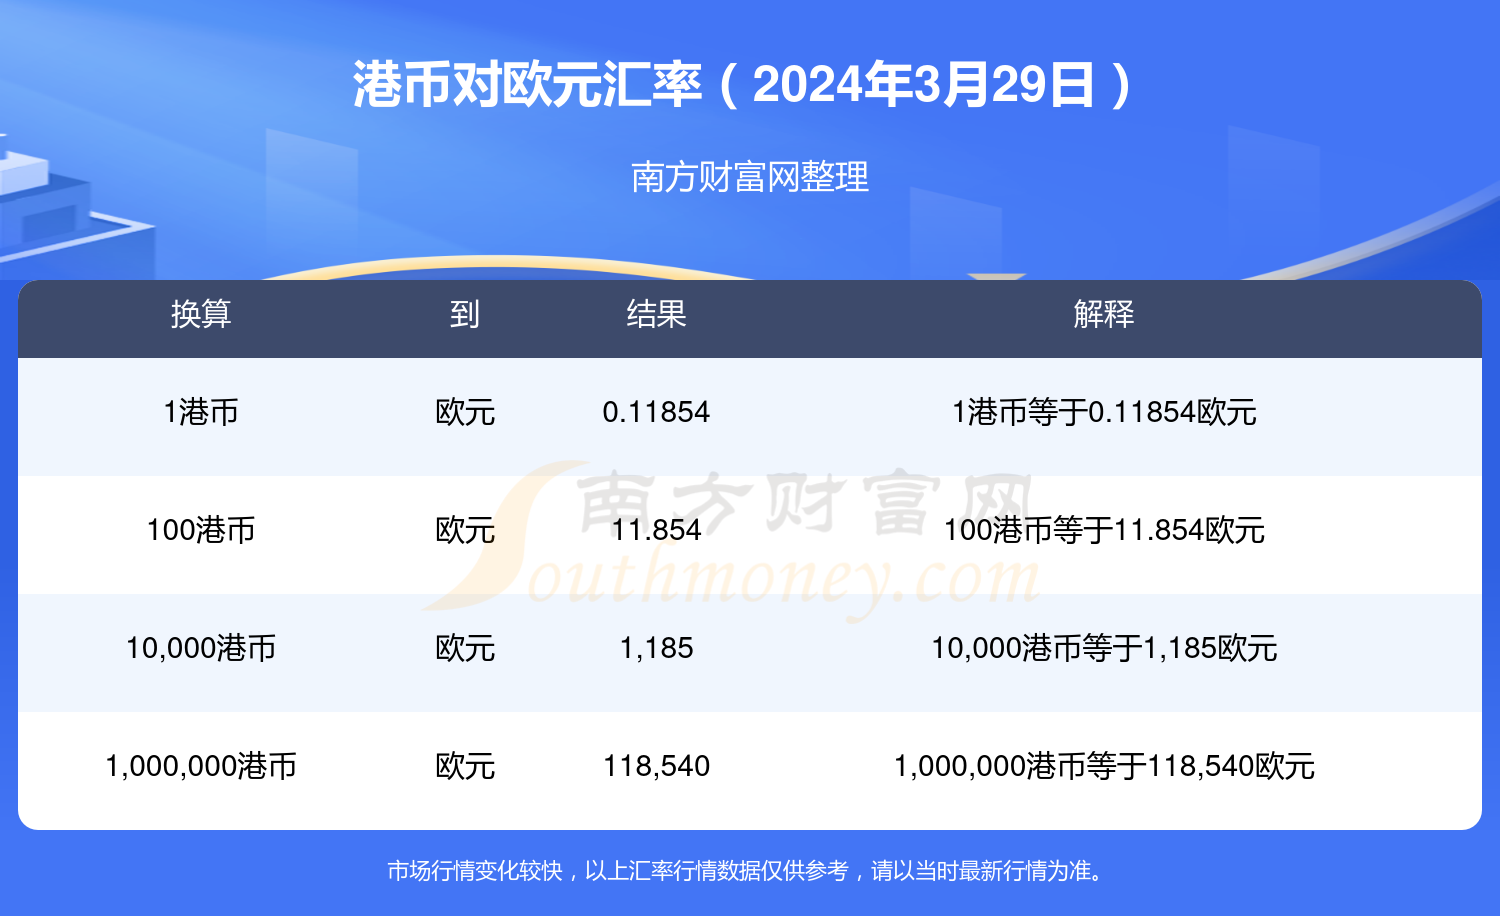Select the 1,000,000港币 cell
1500x920 pixels.
[x=201, y=766]
